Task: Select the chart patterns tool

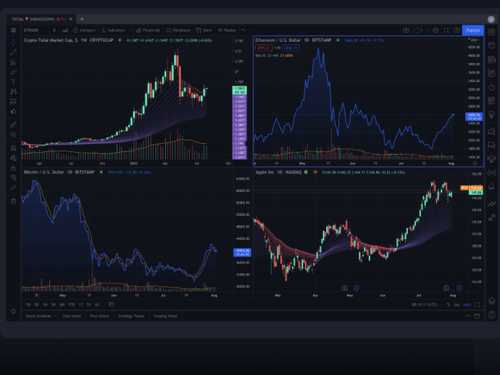Action: [13, 91]
